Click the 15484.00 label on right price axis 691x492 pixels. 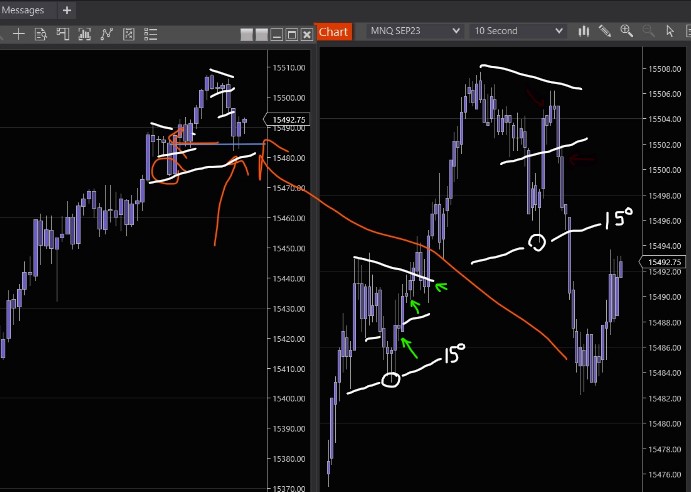point(664,373)
